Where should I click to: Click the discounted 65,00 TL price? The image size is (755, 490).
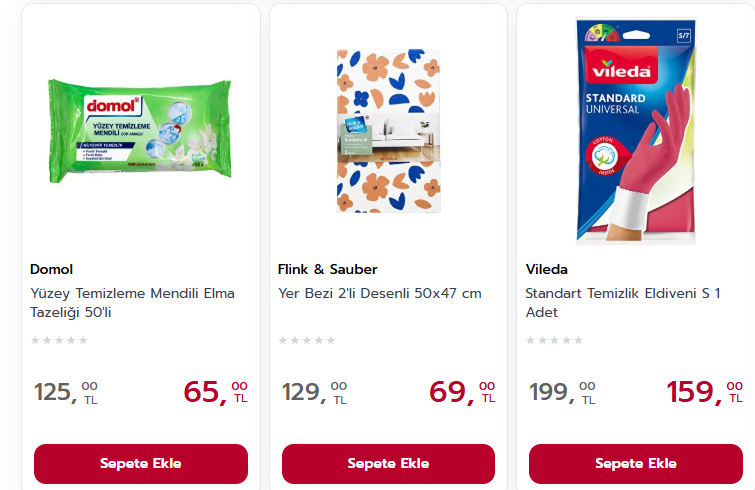(215, 392)
